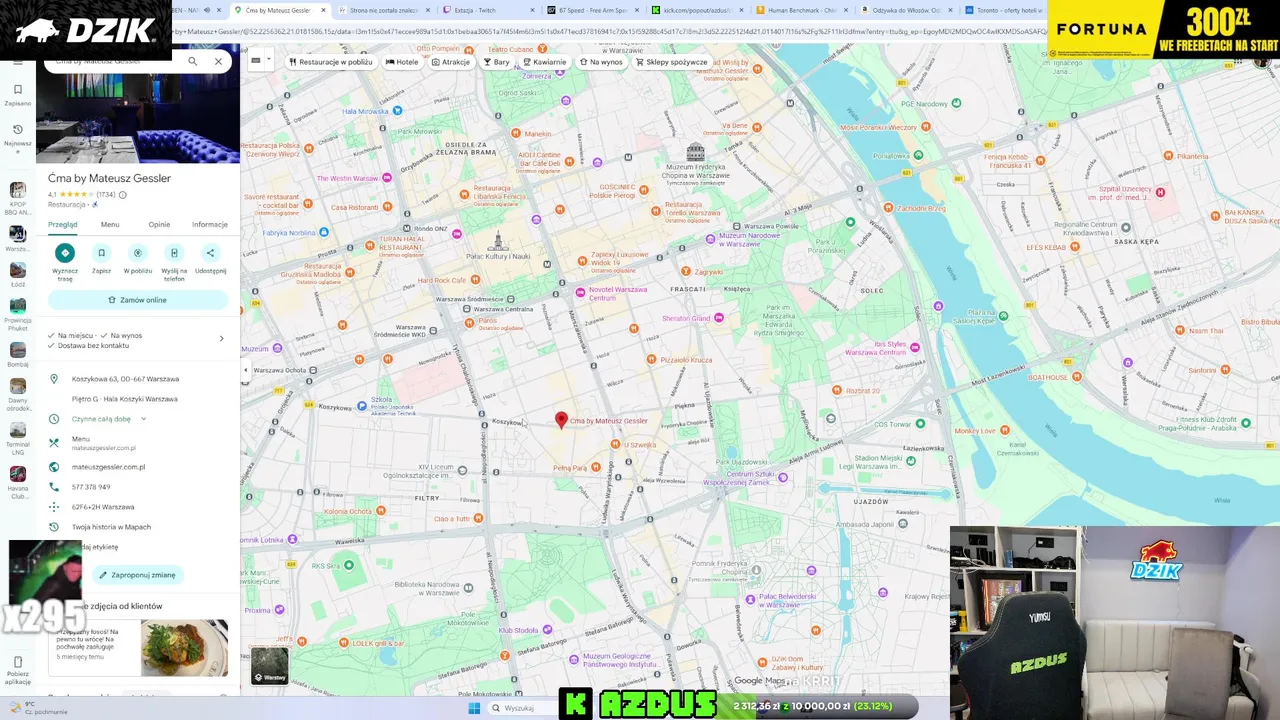1280x720 pixels.
Task: Open the KPOP BBQ recent place thumbnail
Action: [17, 190]
